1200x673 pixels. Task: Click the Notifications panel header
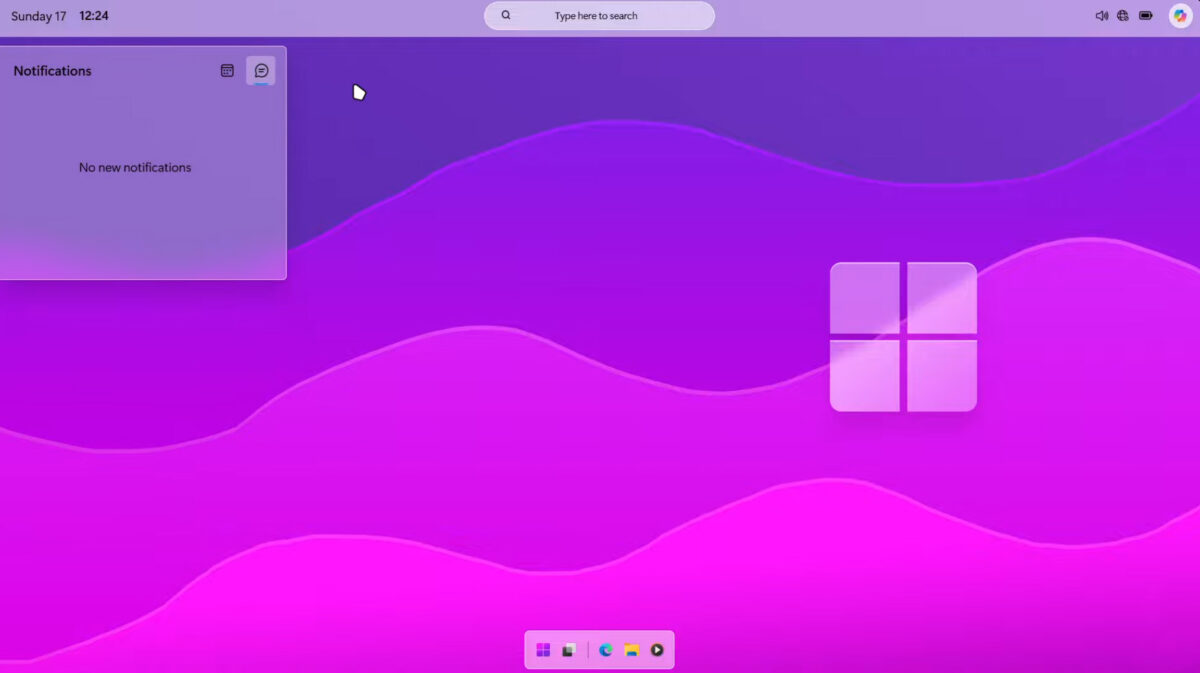coord(52,70)
